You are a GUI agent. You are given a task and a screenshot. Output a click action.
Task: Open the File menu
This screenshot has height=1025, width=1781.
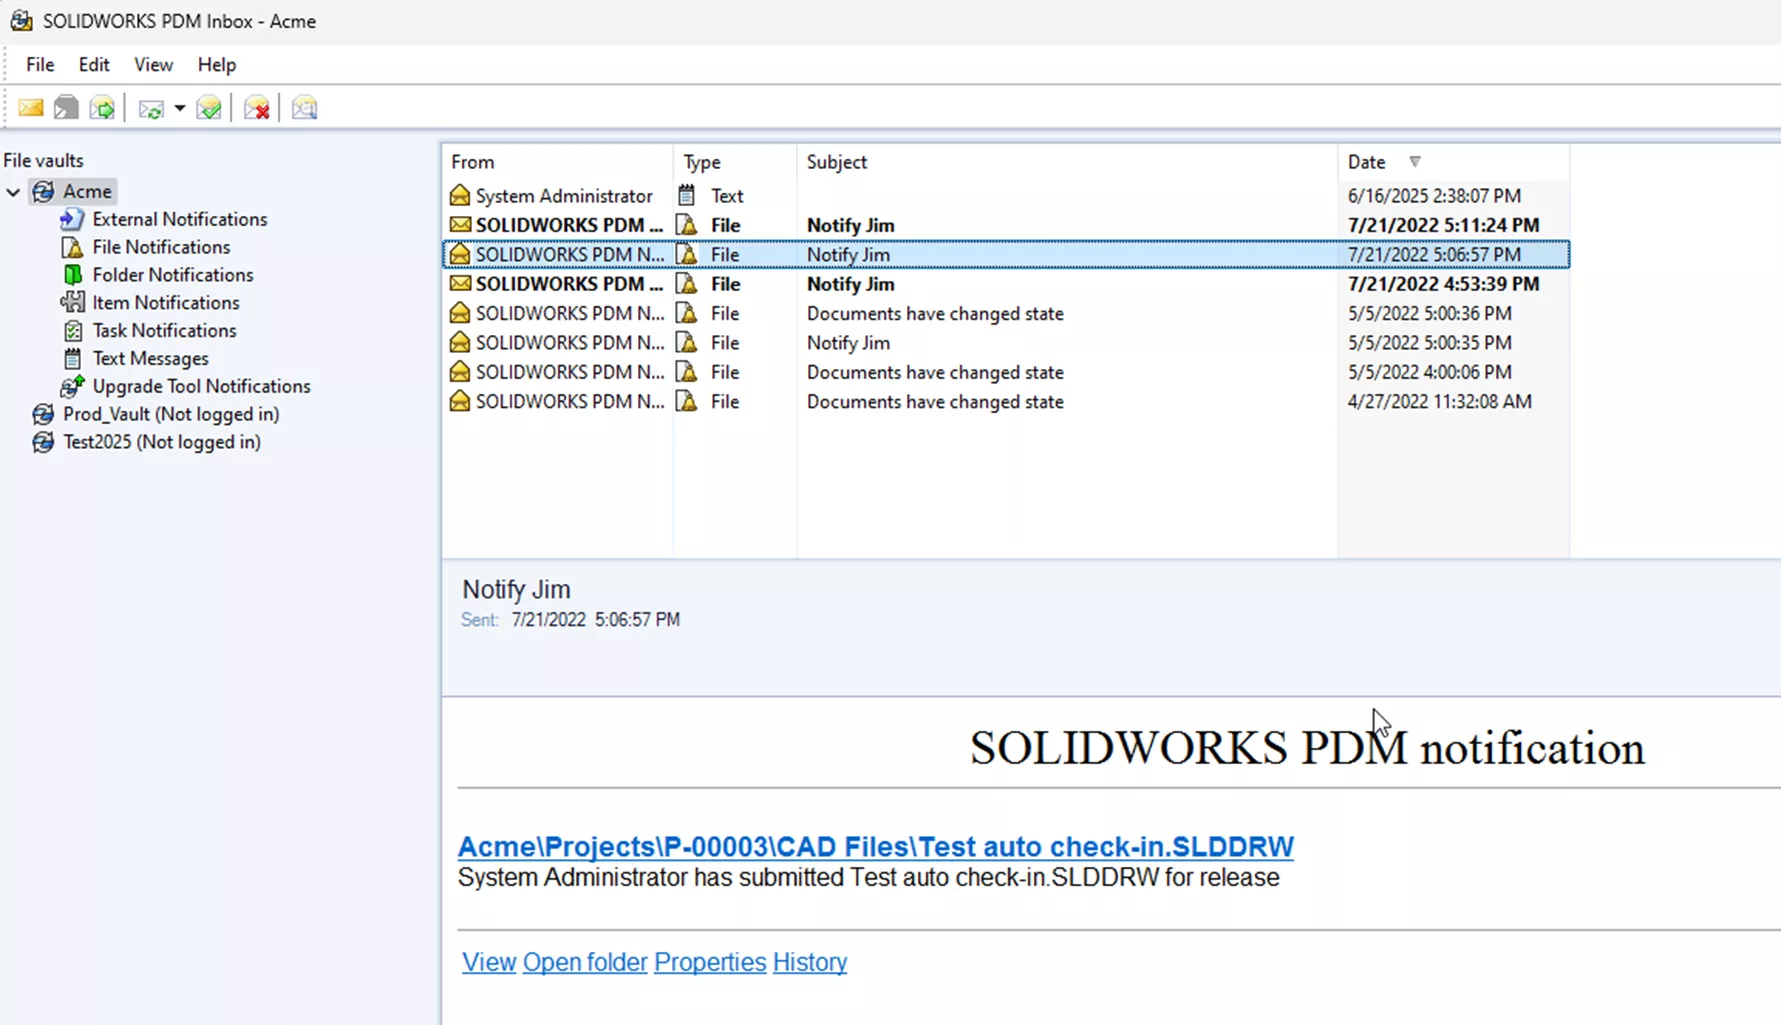click(40, 64)
